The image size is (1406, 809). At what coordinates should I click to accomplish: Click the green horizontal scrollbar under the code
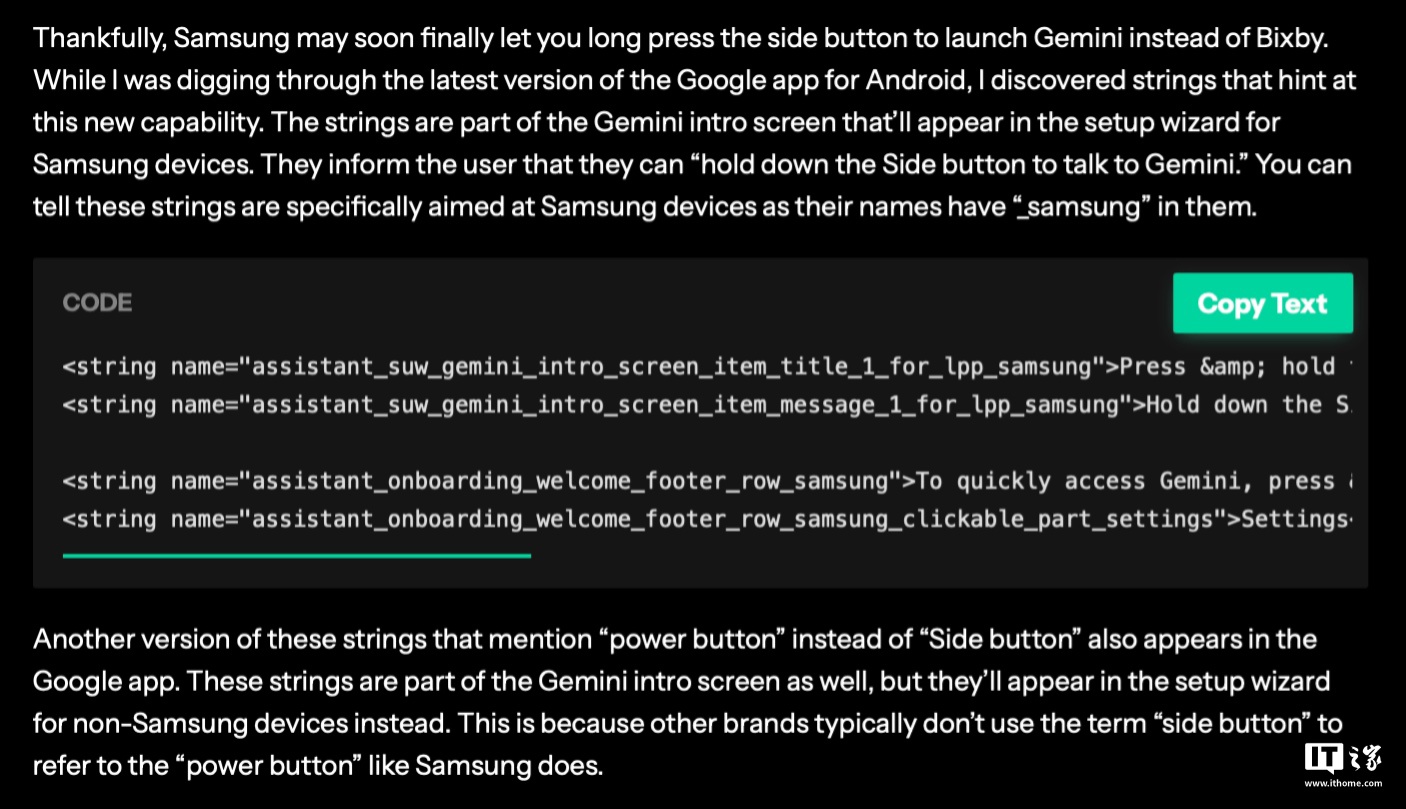296,555
